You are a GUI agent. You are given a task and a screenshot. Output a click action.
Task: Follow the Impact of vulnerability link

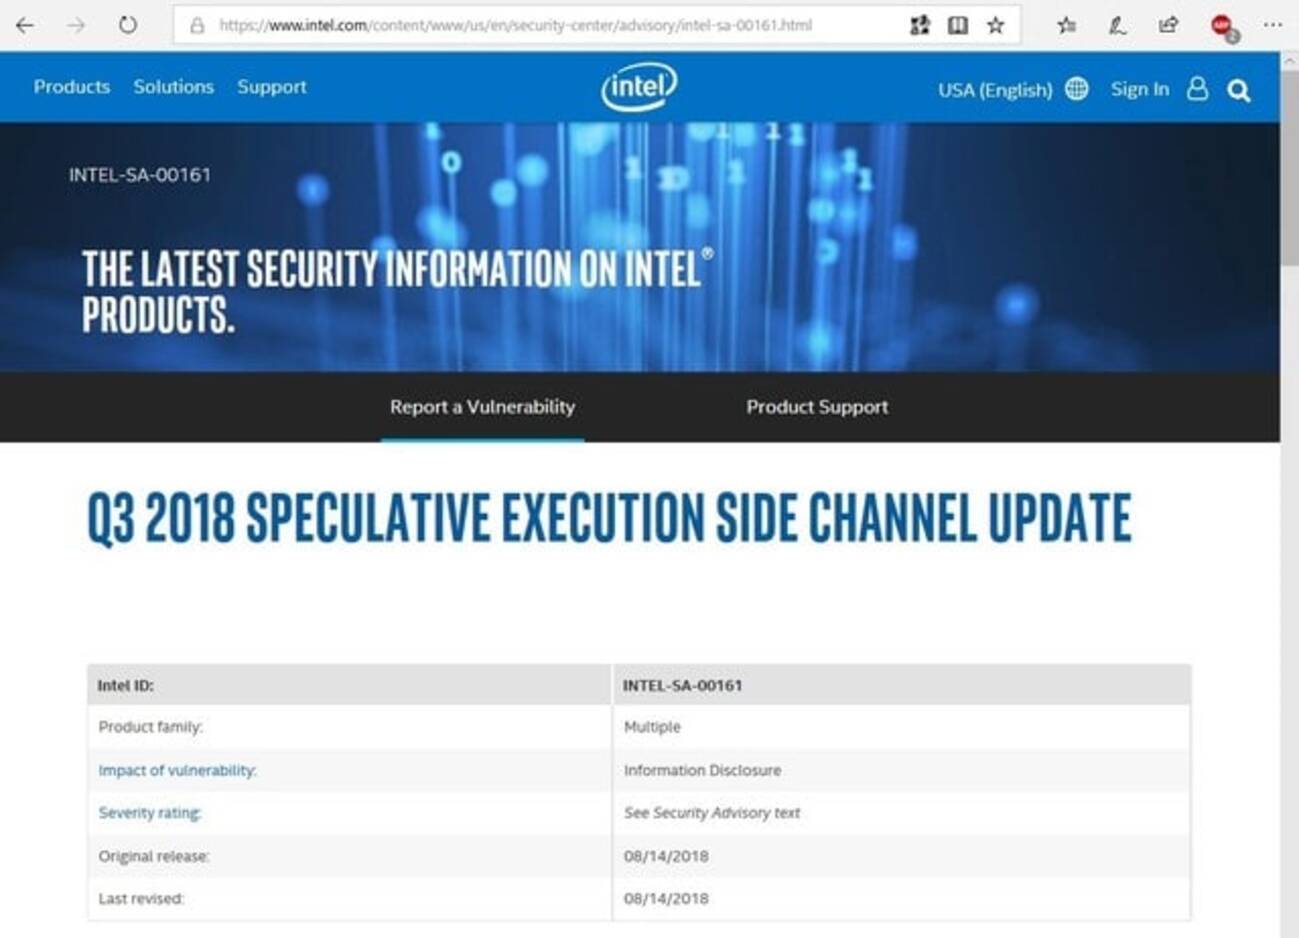178,770
